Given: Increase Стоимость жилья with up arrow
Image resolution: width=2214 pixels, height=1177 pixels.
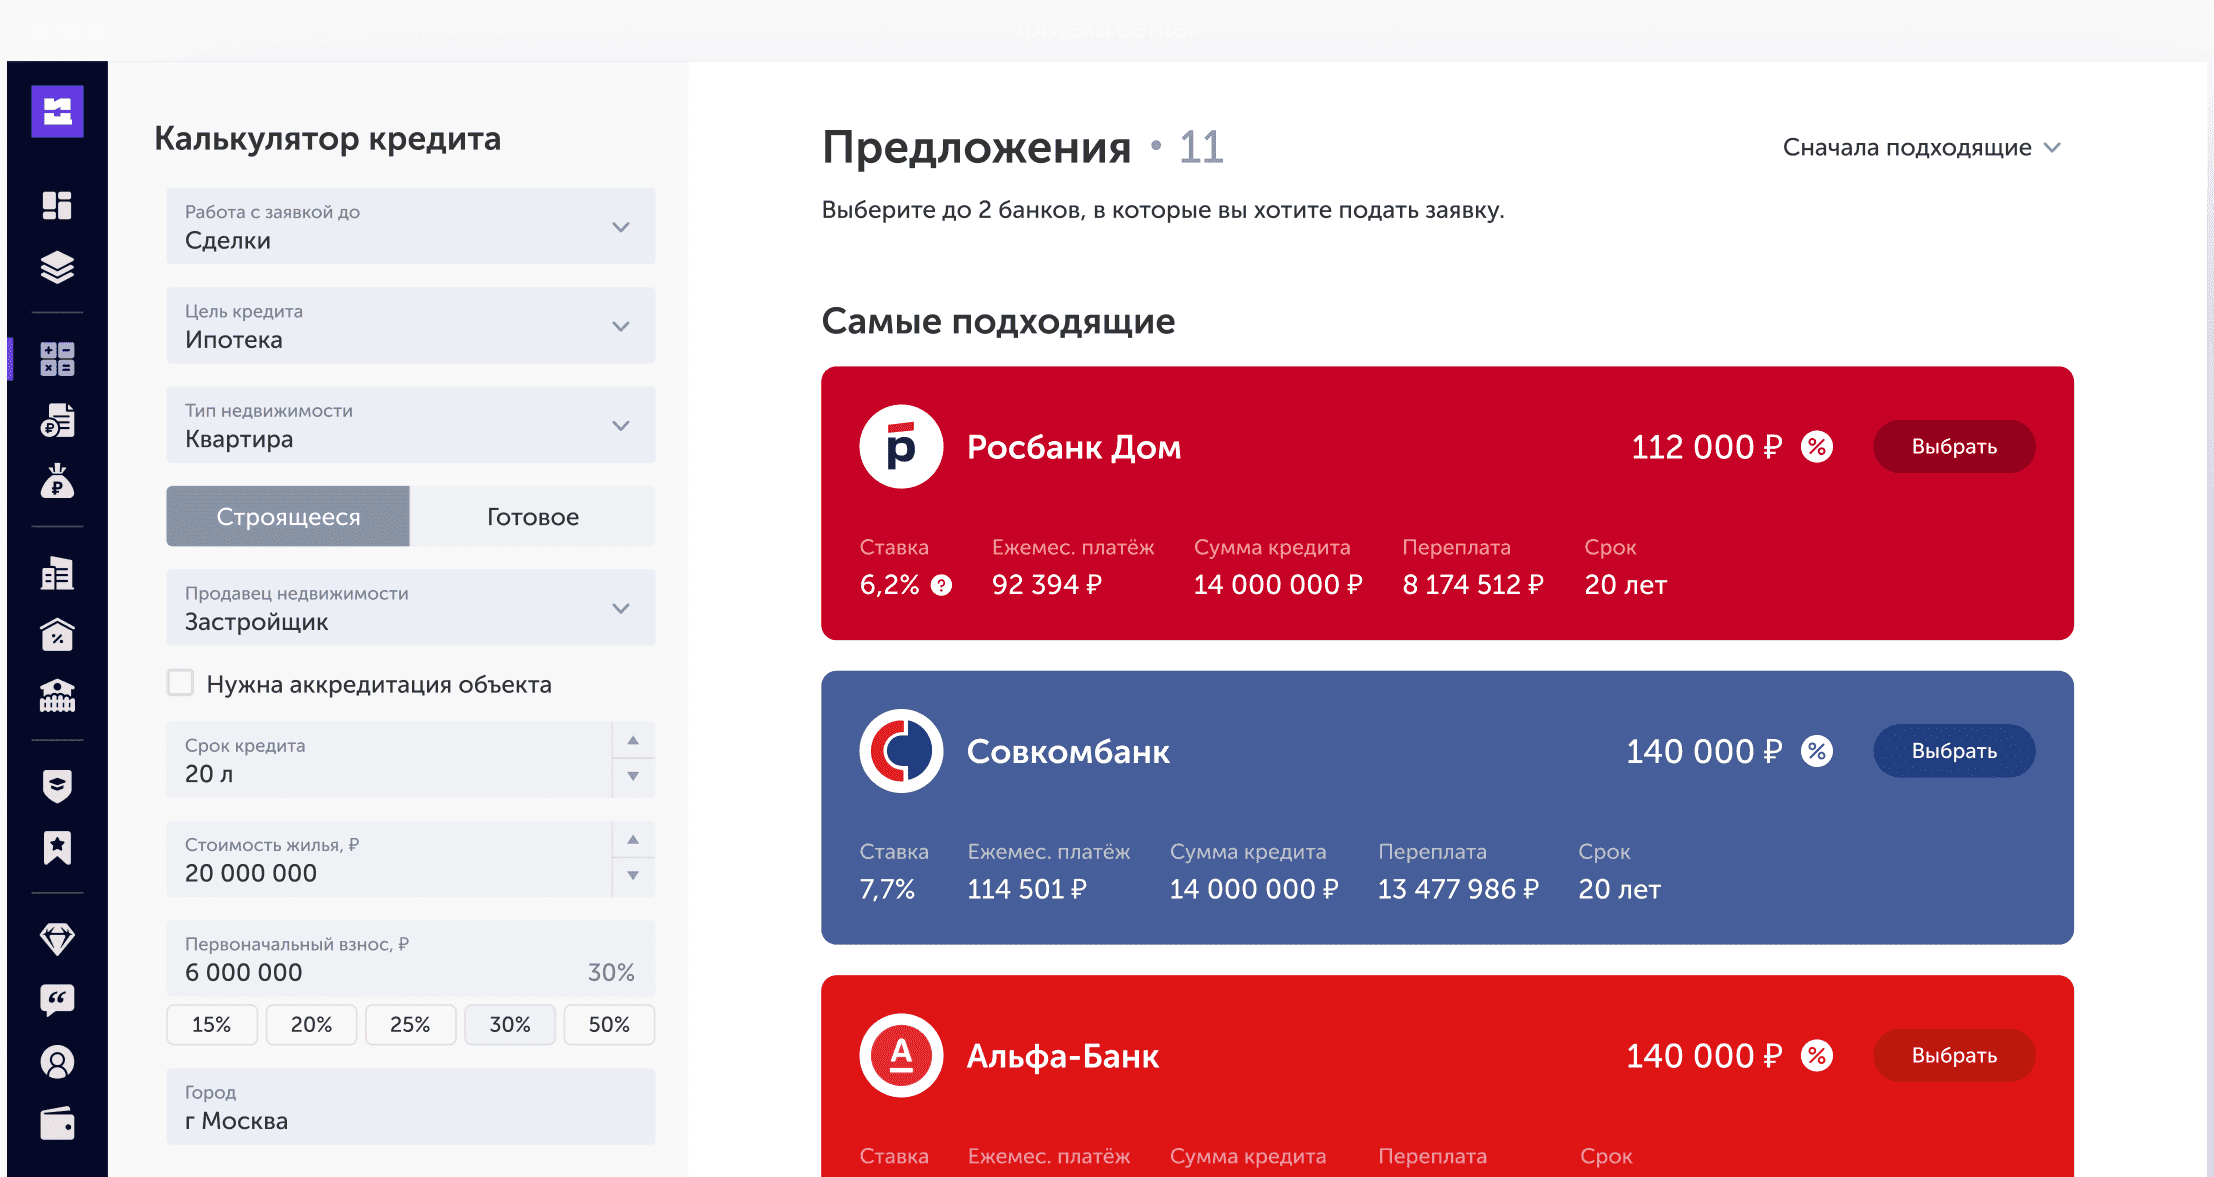Looking at the screenshot, I should pos(633,840).
